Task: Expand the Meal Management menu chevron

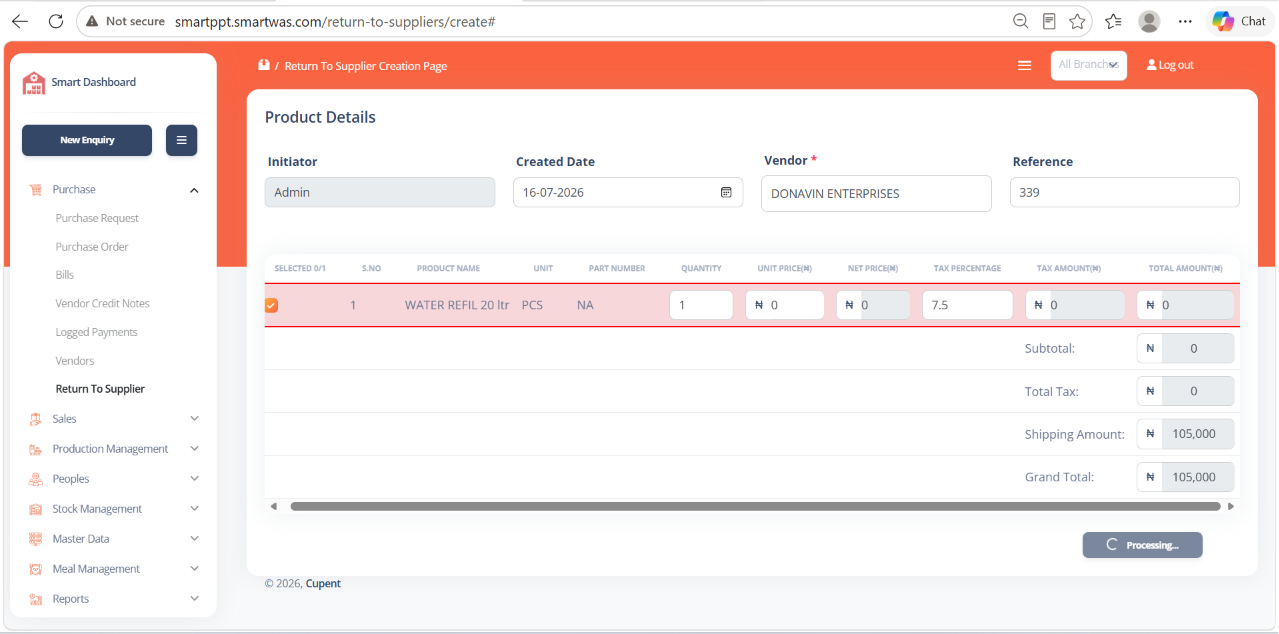Action: (x=194, y=569)
